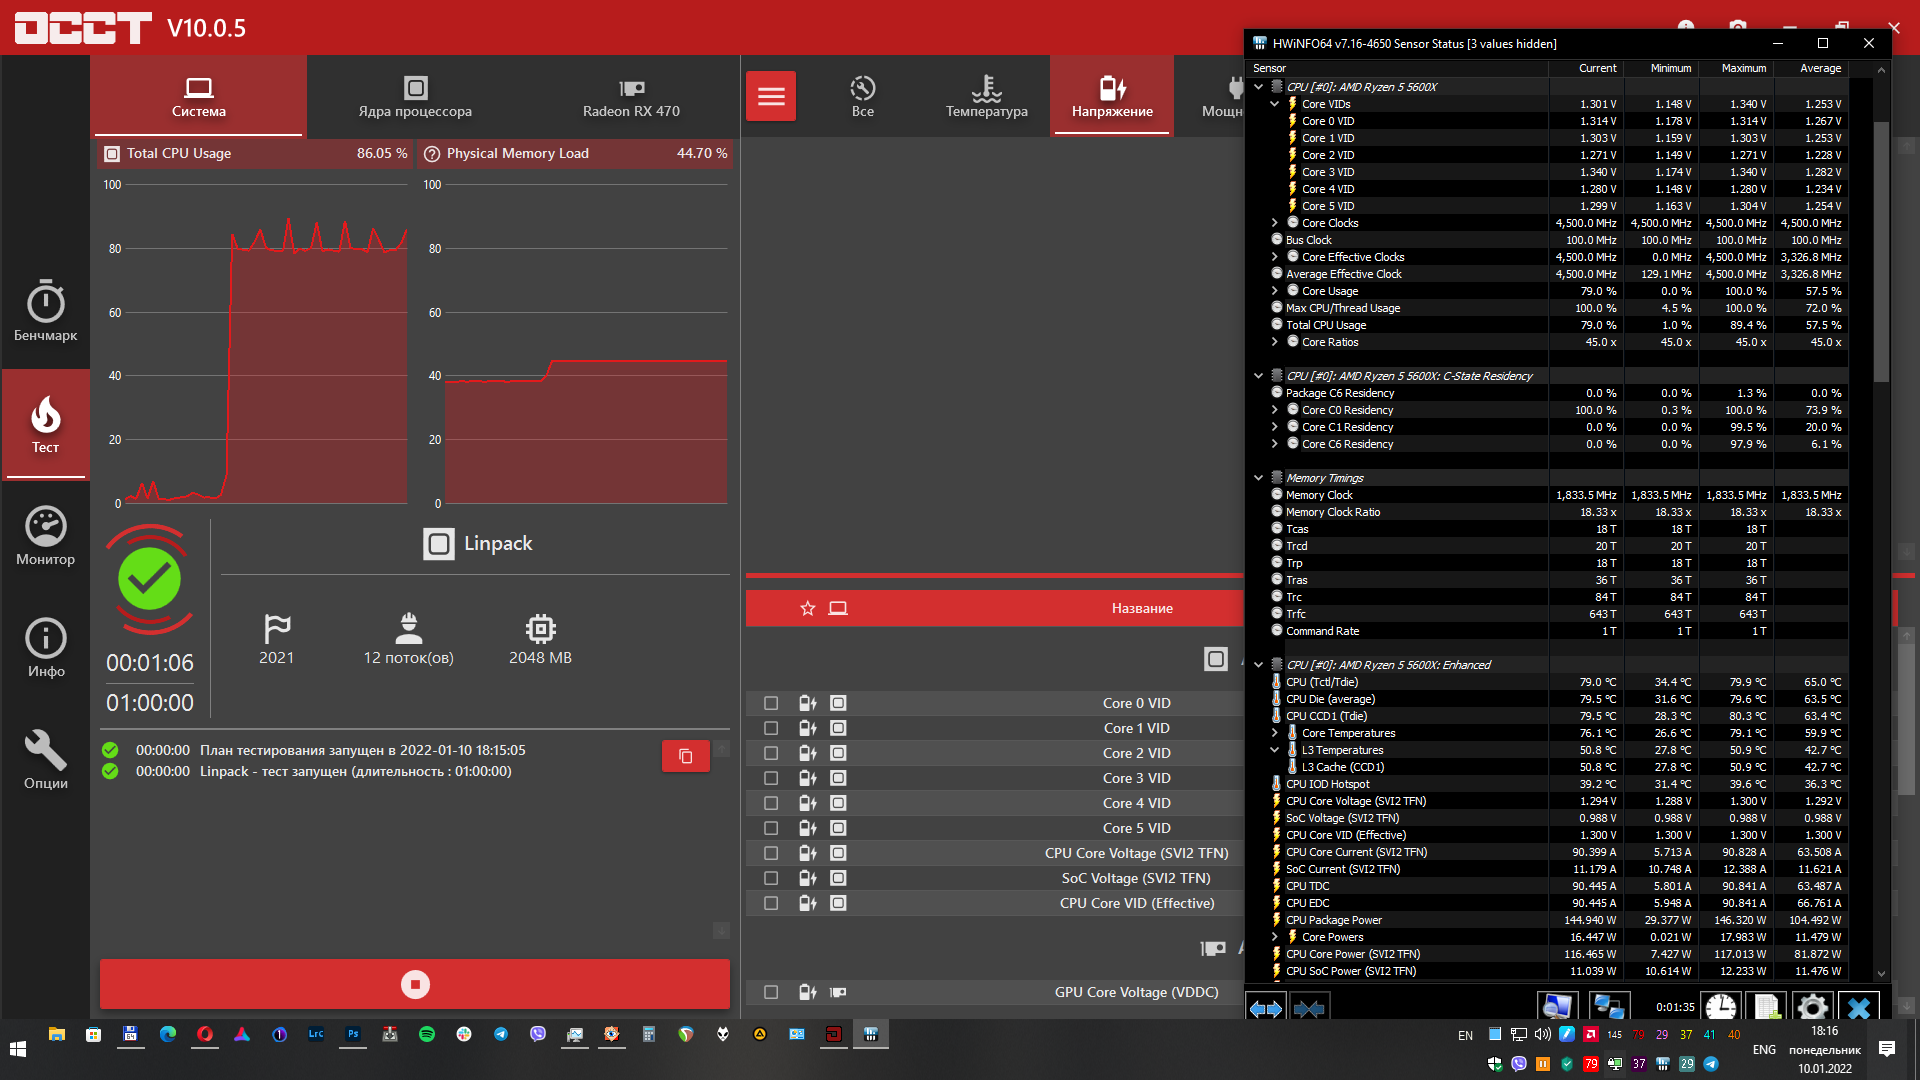The height and width of the screenshot is (1080, 1920).
Task: Tick the GPU Core Voltage (VDDC) checkbox
Action: (771, 992)
